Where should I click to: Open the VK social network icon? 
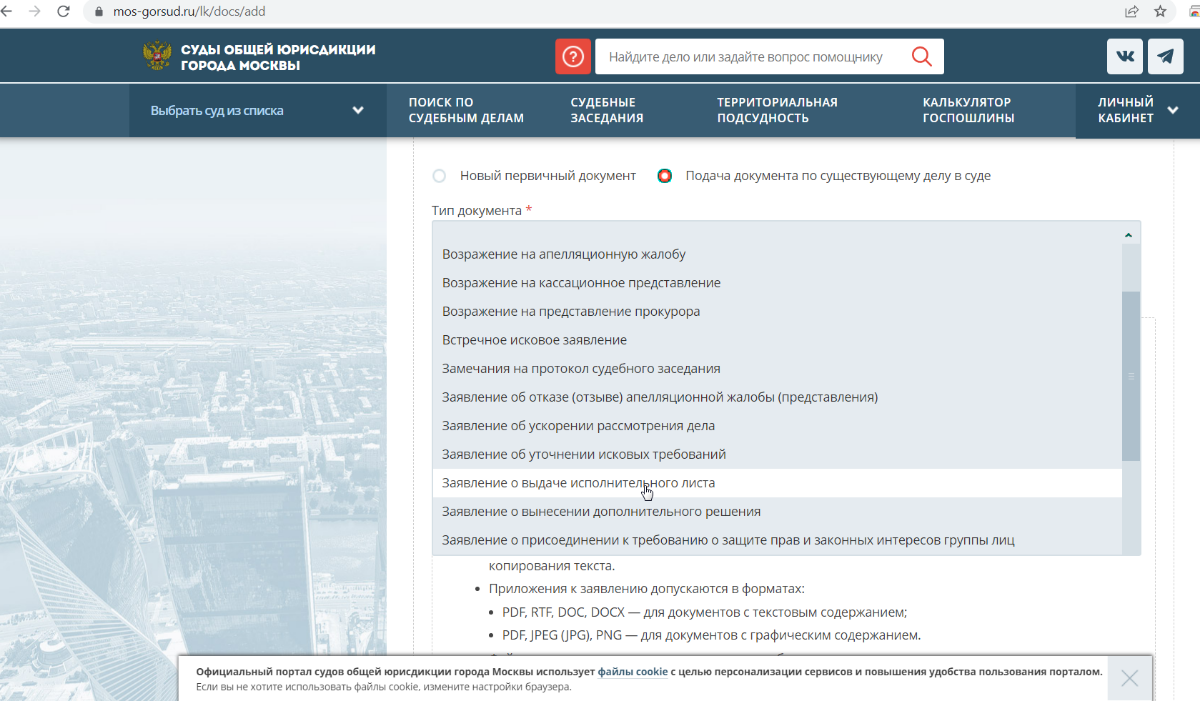1125,56
